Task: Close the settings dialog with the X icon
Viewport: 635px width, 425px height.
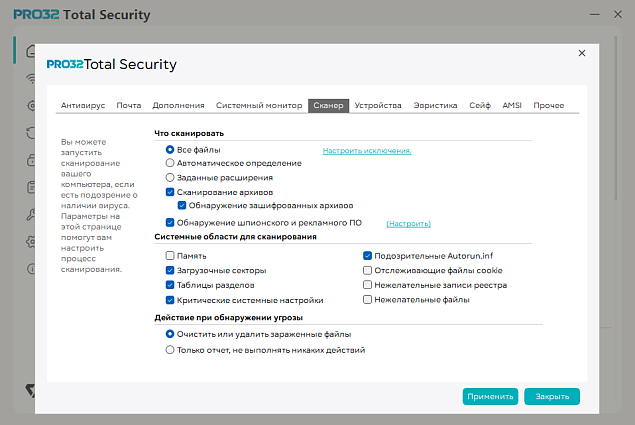Action: (x=582, y=53)
